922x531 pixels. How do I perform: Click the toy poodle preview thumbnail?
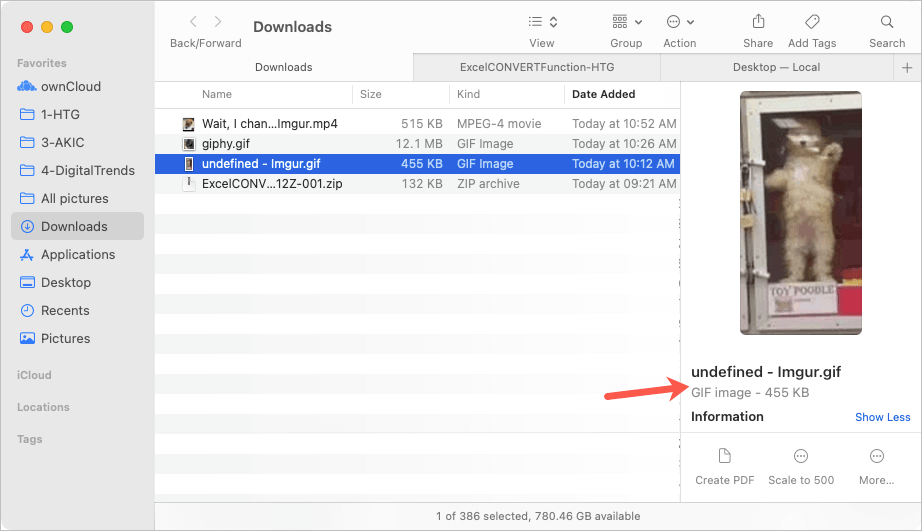pyautogui.click(x=800, y=213)
